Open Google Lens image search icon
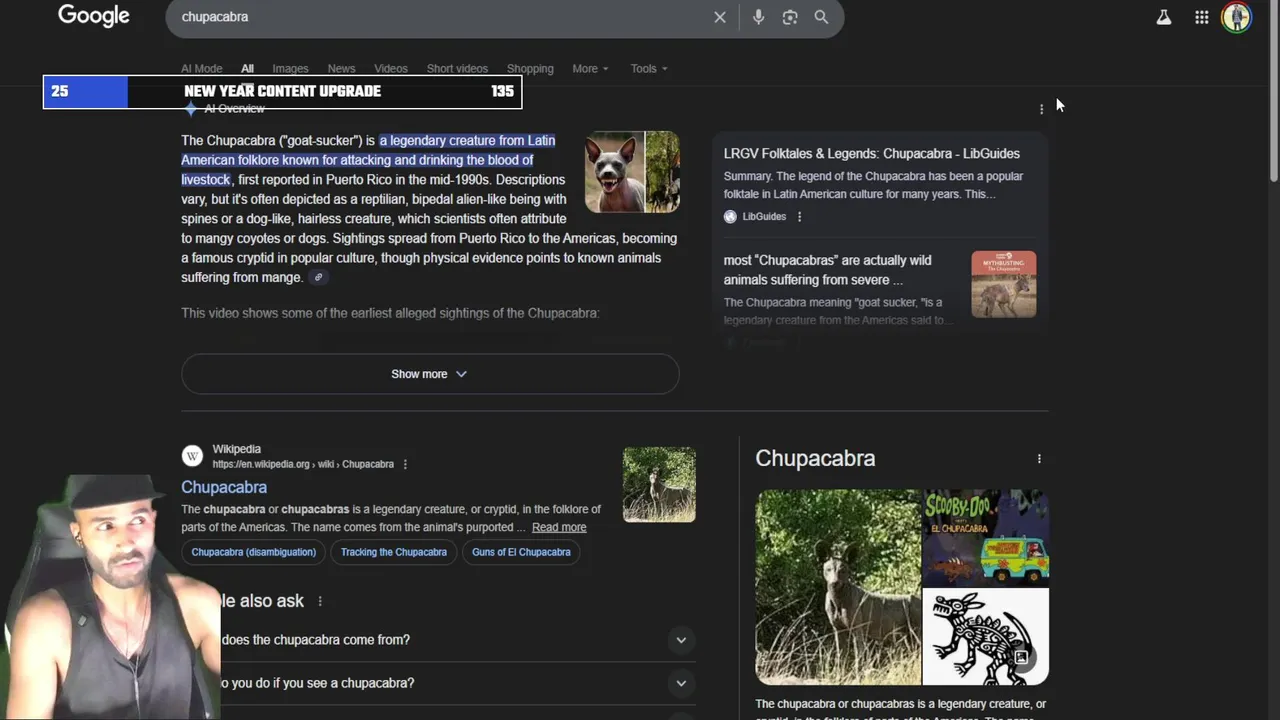 [x=790, y=17]
